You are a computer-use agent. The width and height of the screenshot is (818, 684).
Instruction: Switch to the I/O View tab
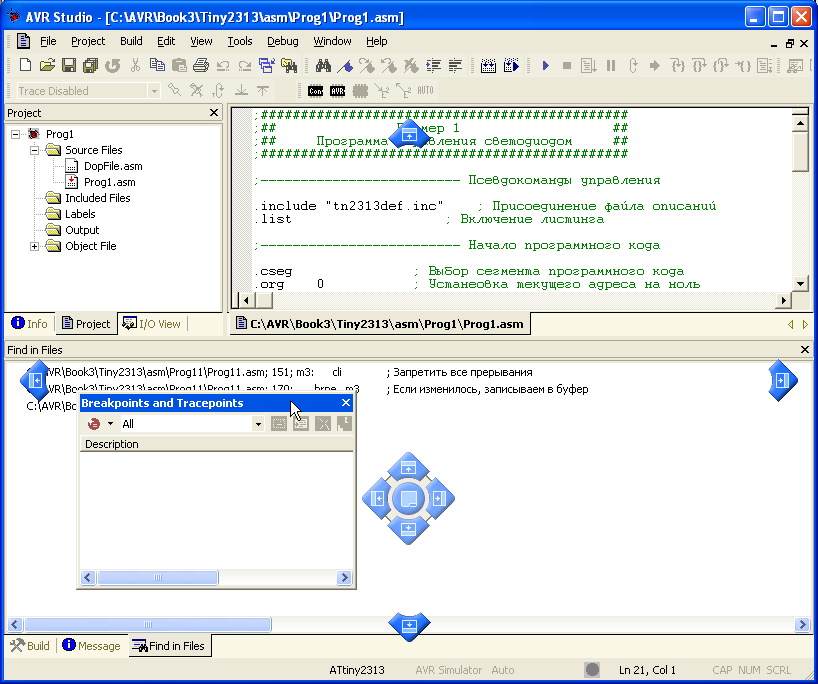tap(152, 324)
